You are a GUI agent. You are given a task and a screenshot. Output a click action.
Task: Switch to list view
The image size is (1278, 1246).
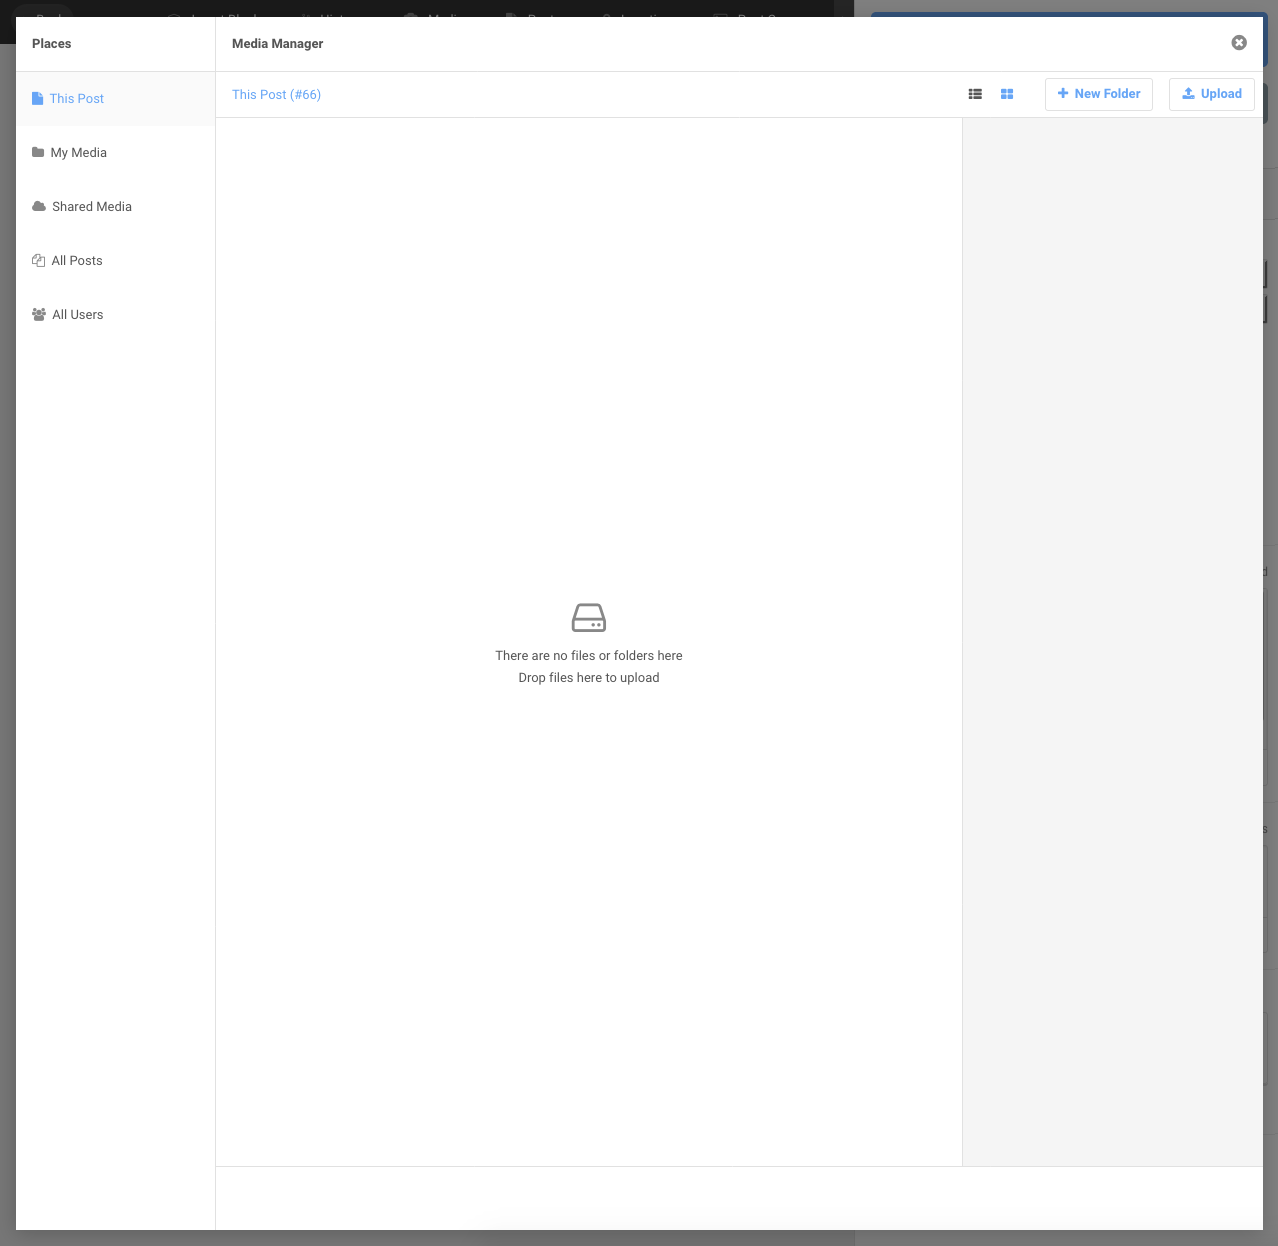[975, 94]
